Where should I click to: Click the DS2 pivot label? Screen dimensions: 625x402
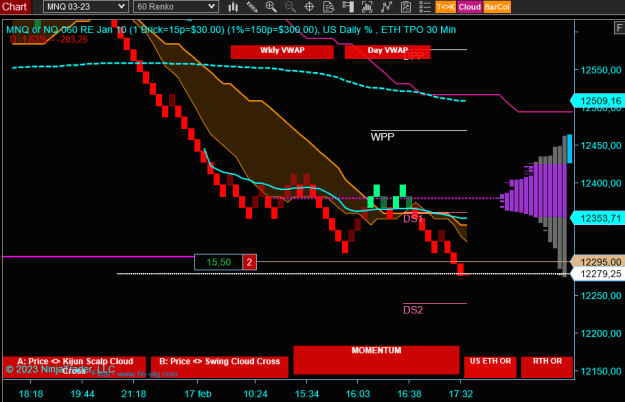click(x=413, y=310)
